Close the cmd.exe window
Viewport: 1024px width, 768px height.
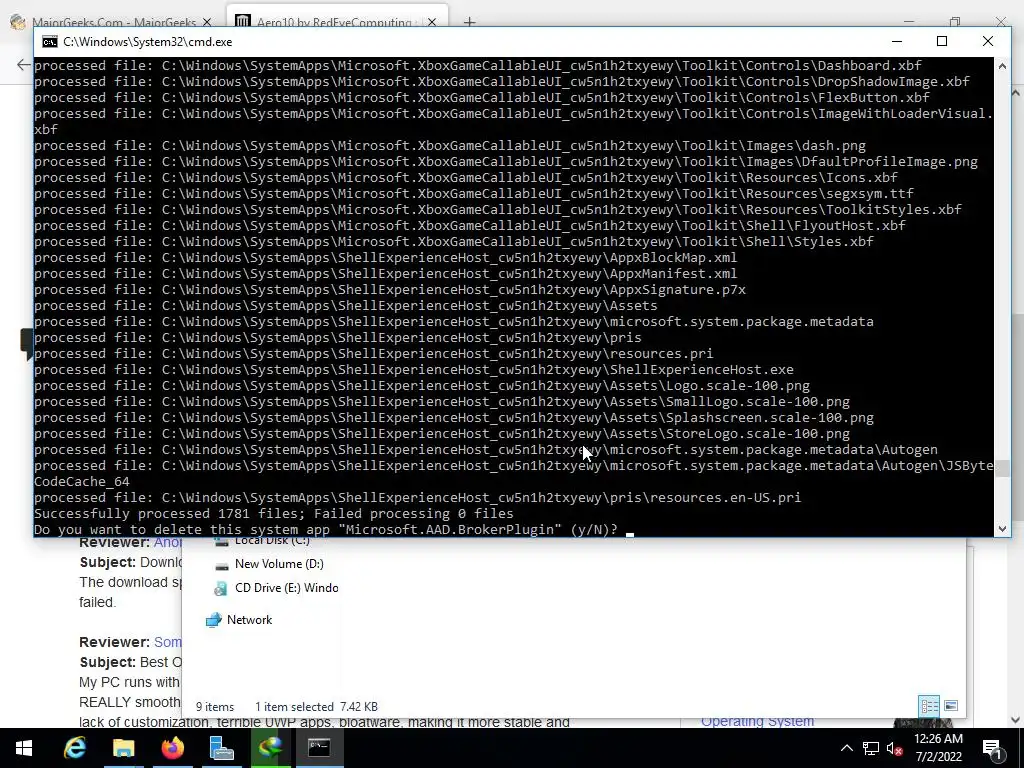(x=987, y=41)
